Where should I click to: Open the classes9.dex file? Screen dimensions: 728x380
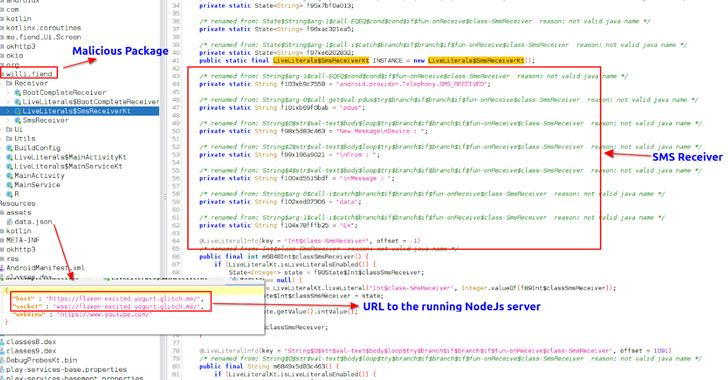[31, 351]
